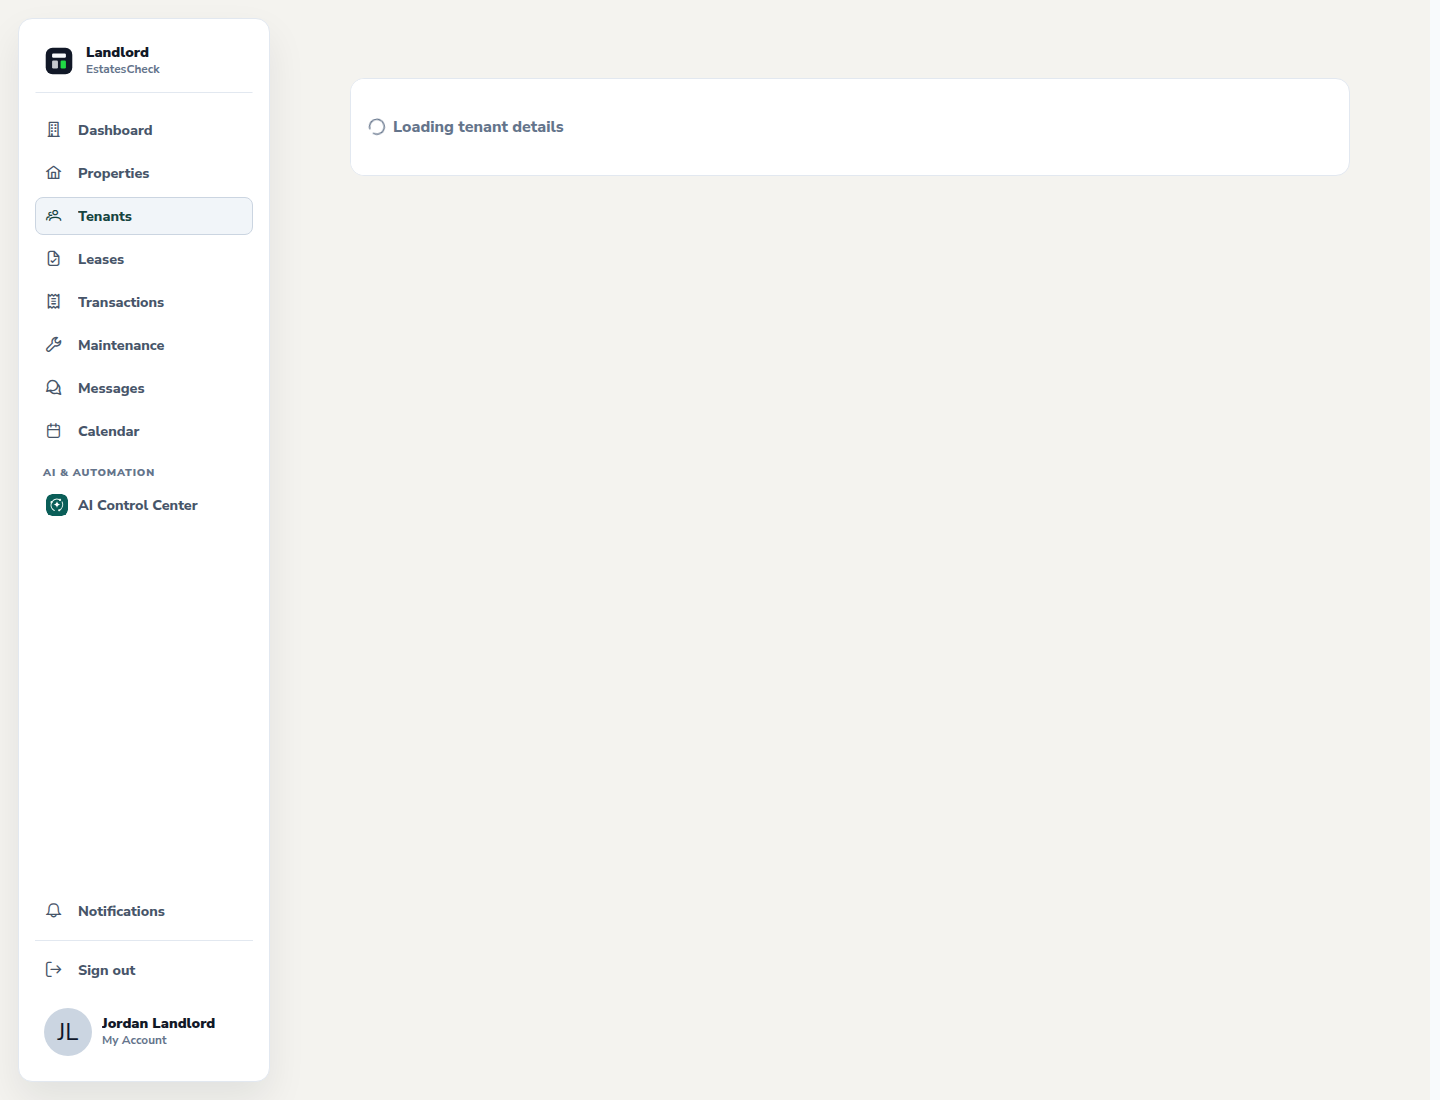This screenshot has width=1440, height=1100.
Task: Click the Transactions receipt icon
Action: pyautogui.click(x=54, y=302)
